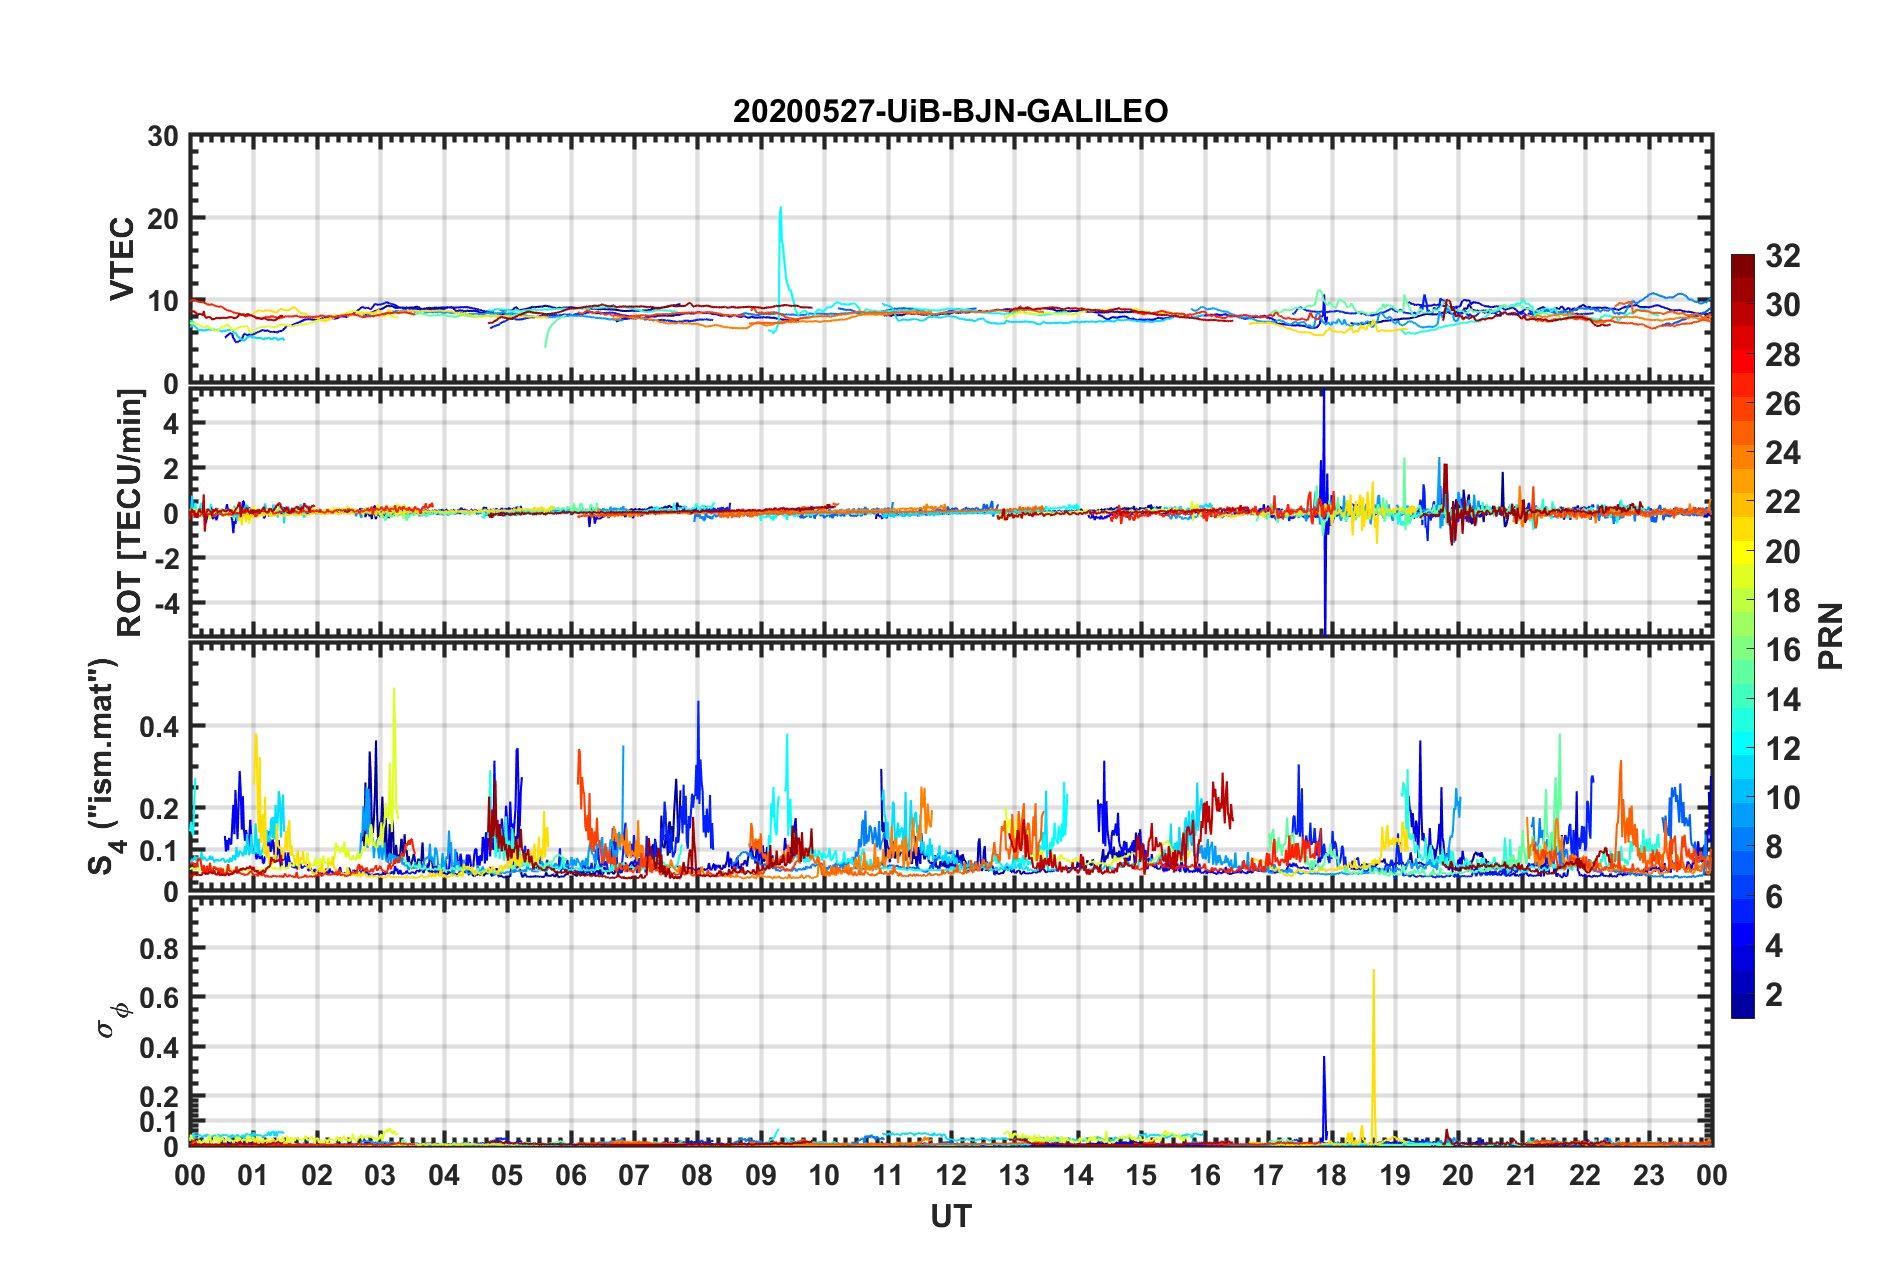Screen dimensions: 1902x1272
Task: Click the PRN colorbar label
Action: [1831, 636]
